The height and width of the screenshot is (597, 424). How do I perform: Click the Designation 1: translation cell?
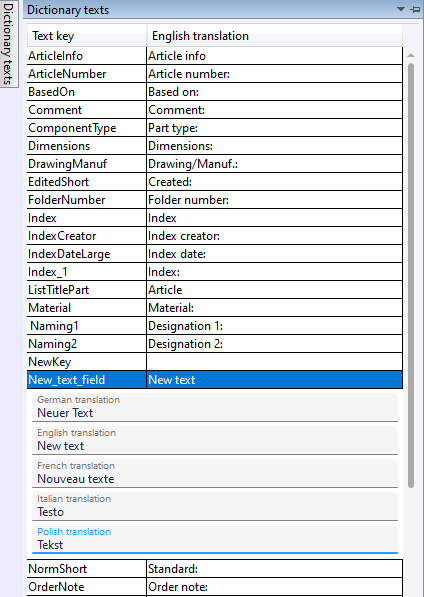(x=274, y=326)
